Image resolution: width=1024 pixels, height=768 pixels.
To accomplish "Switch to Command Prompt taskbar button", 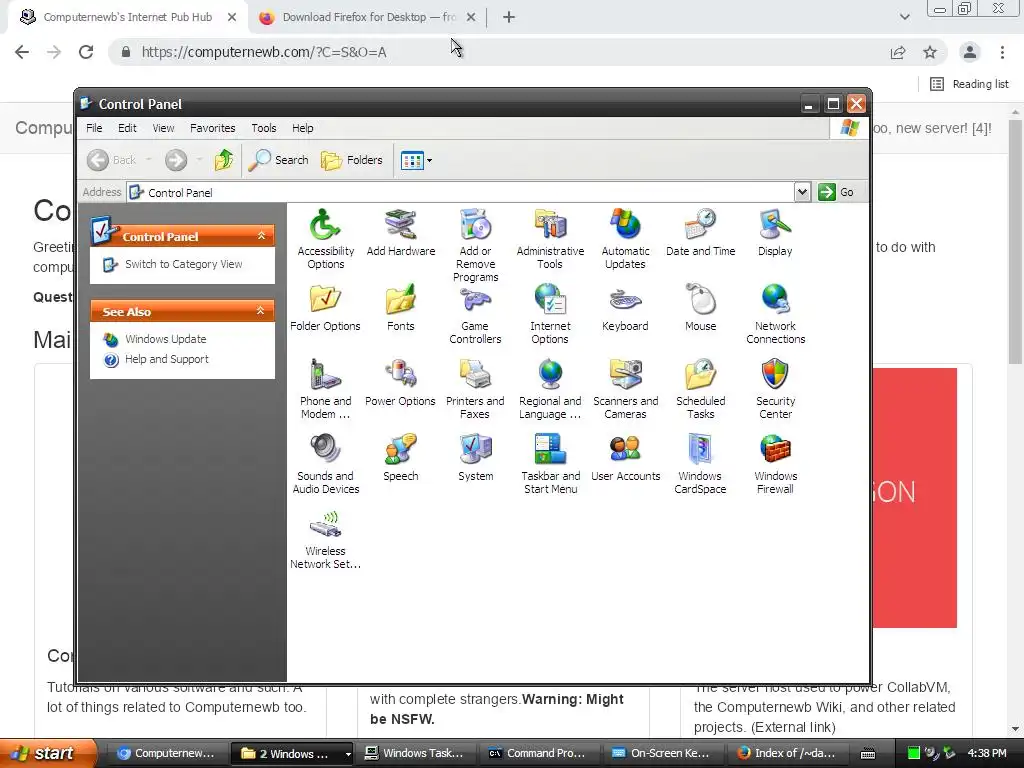I will tap(540, 754).
